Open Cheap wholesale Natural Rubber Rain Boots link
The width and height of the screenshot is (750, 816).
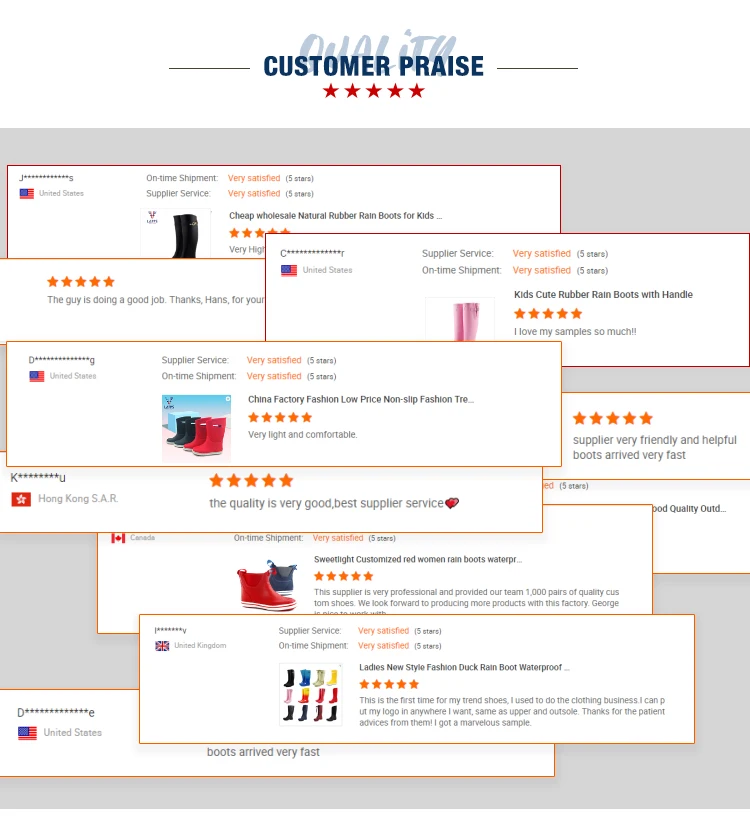[x=335, y=216]
